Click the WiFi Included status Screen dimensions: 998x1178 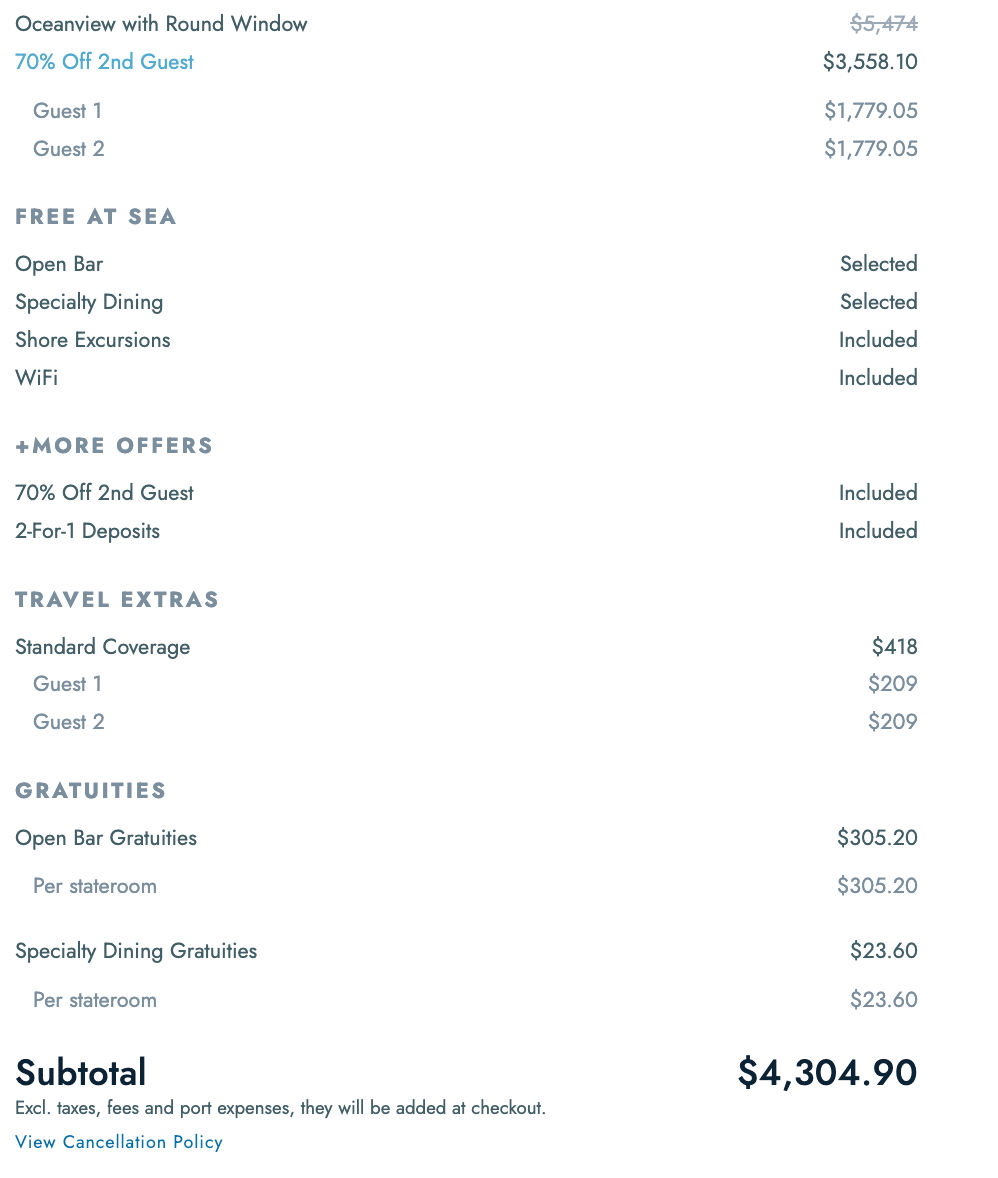click(x=877, y=378)
